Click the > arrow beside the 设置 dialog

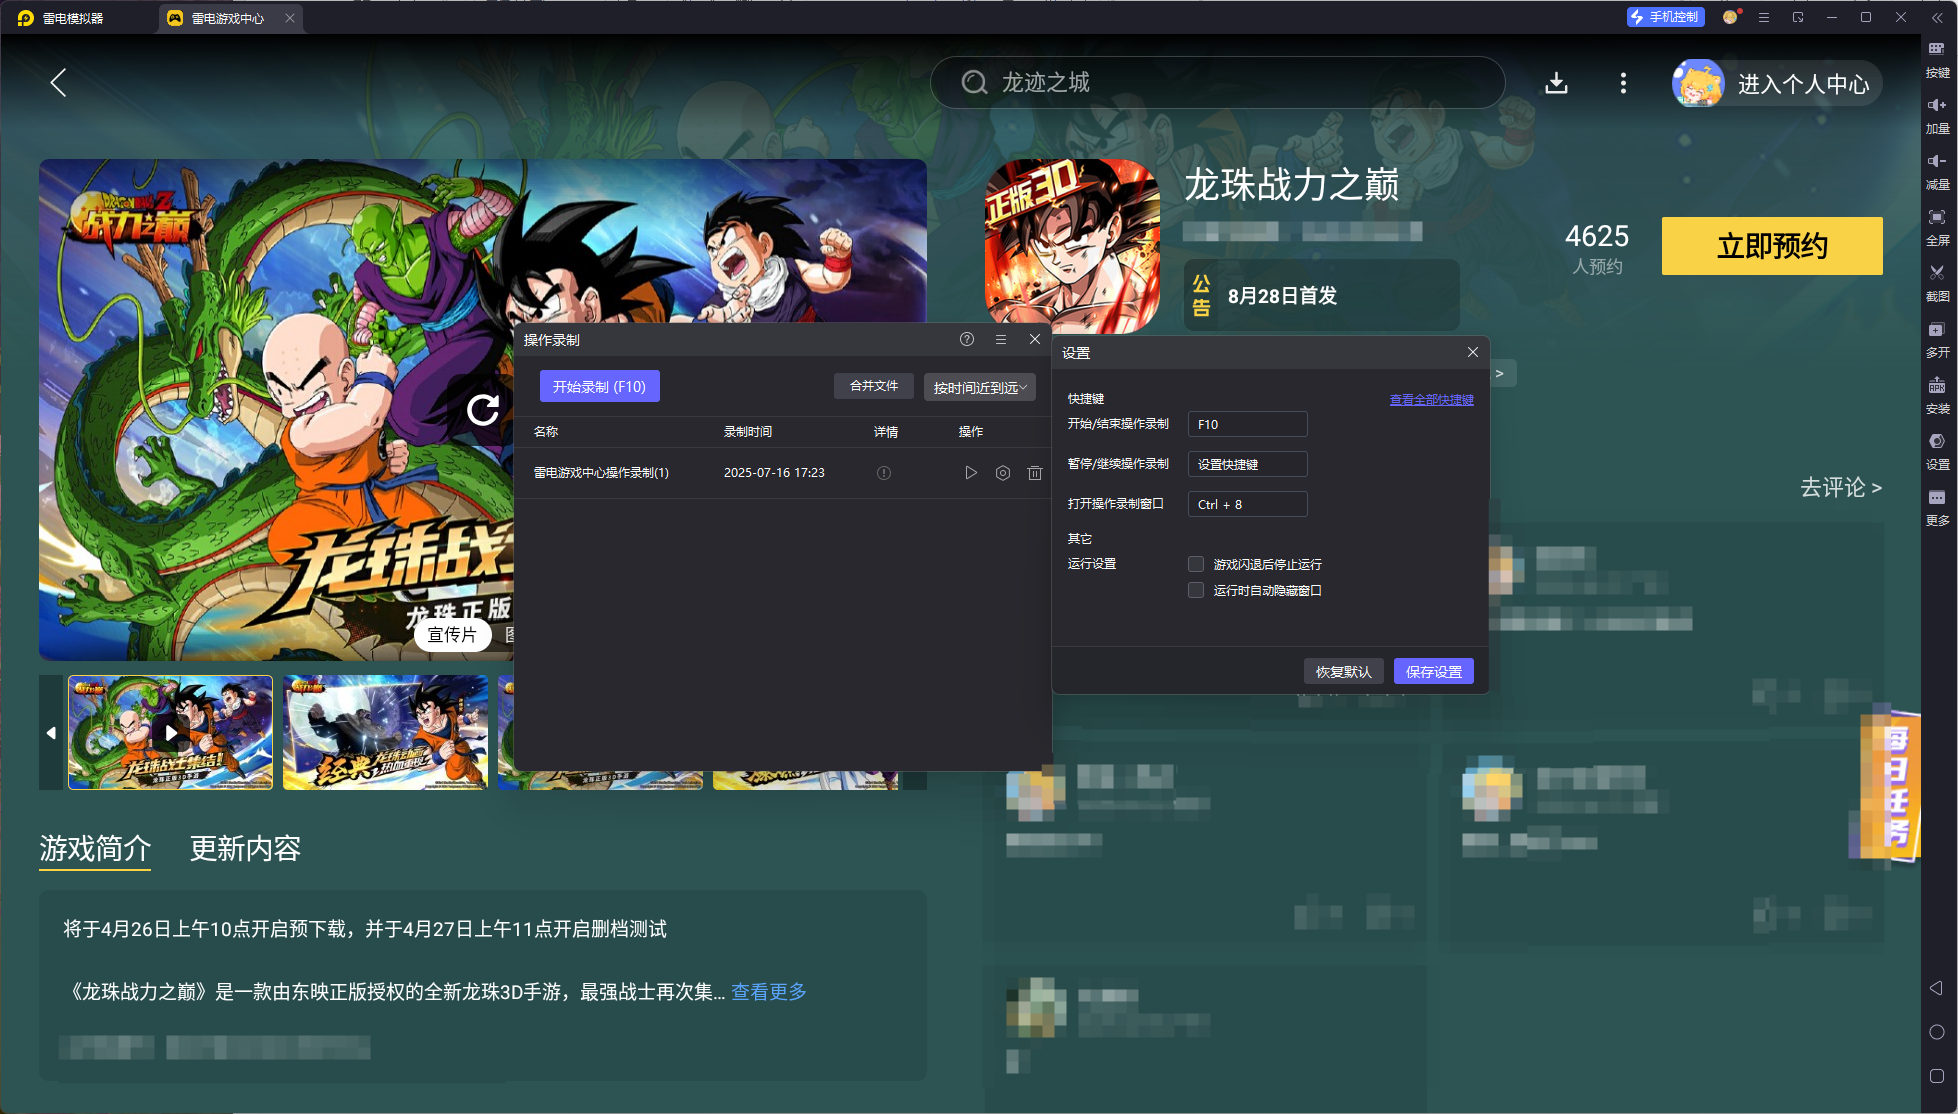pos(1500,373)
